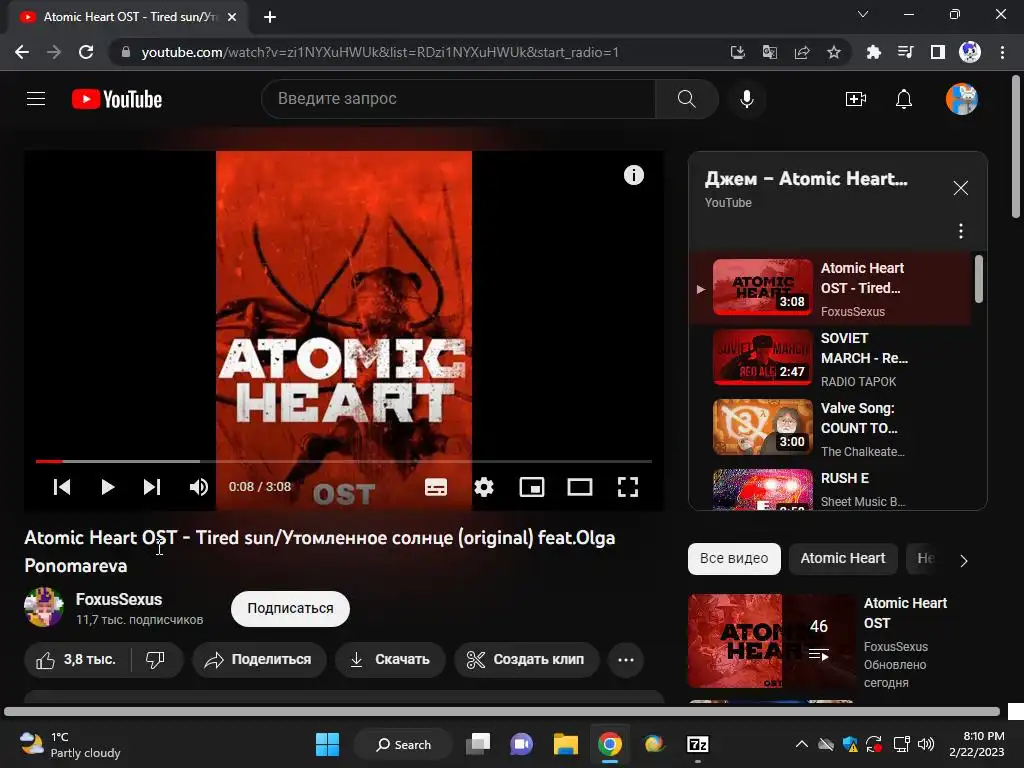Toggle theater mode
This screenshot has width=1024, height=768.
[x=580, y=487]
